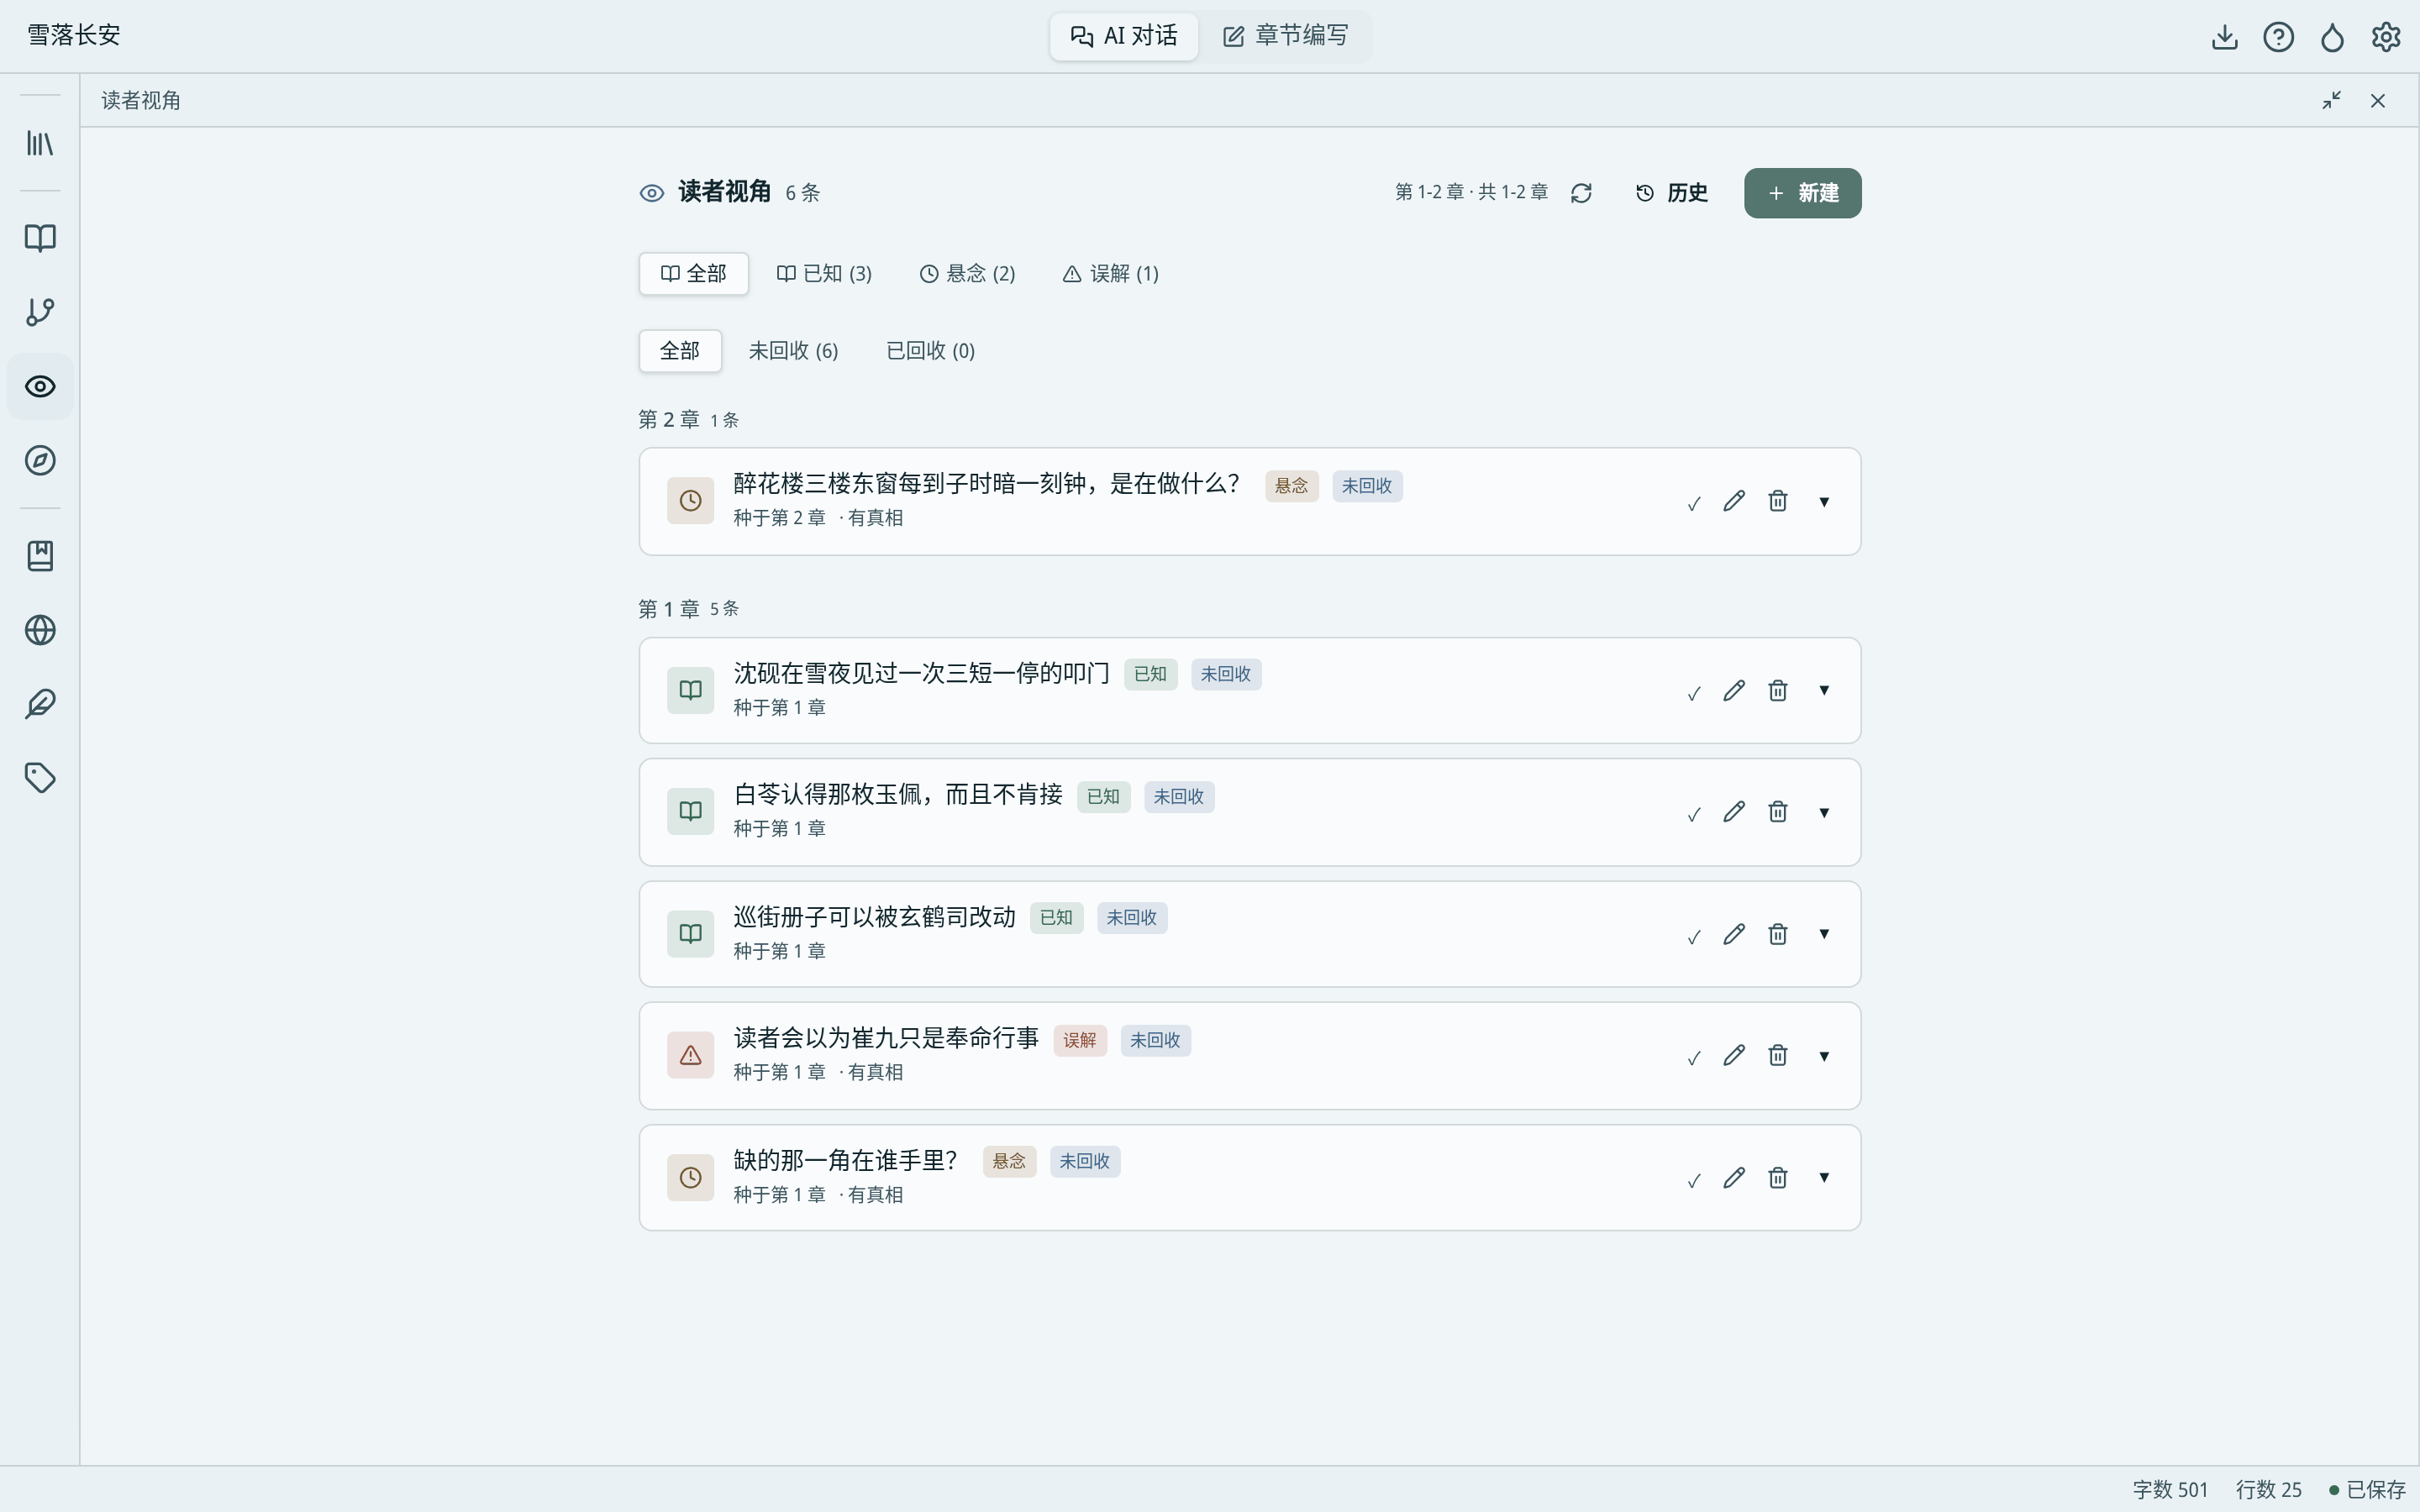This screenshot has width=2420, height=1512.
Task: Switch to the 章节编写 tab
Action: [1286, 36]
